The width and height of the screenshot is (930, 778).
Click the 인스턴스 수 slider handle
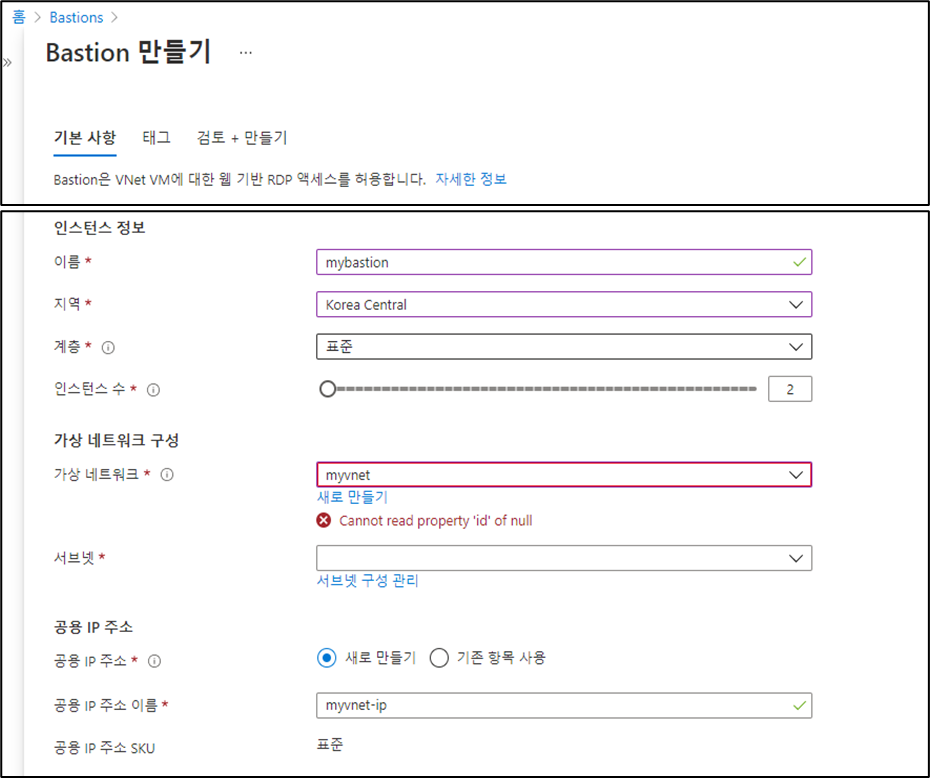point(327,389)
